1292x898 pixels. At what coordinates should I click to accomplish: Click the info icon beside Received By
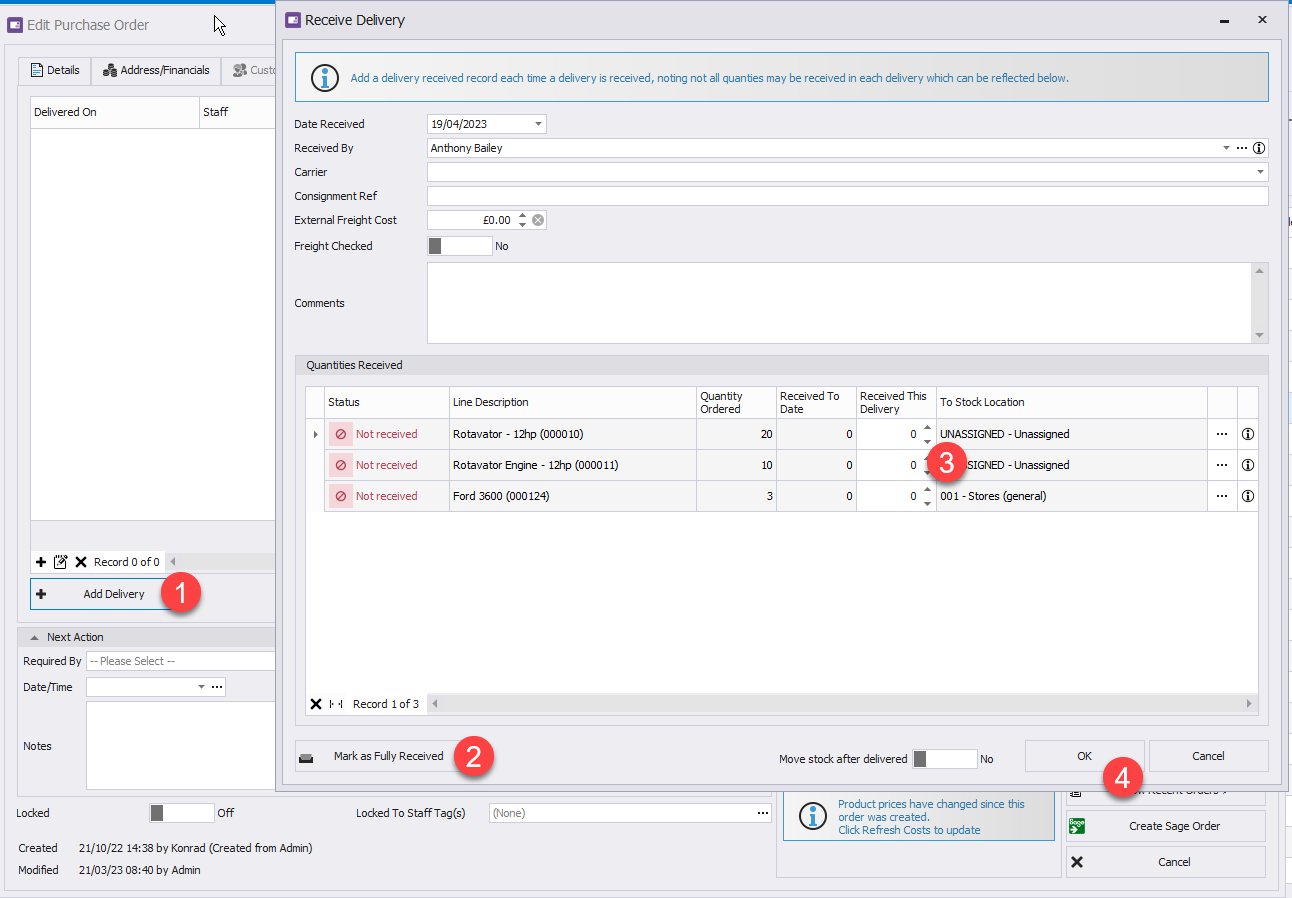point(1259,148)
